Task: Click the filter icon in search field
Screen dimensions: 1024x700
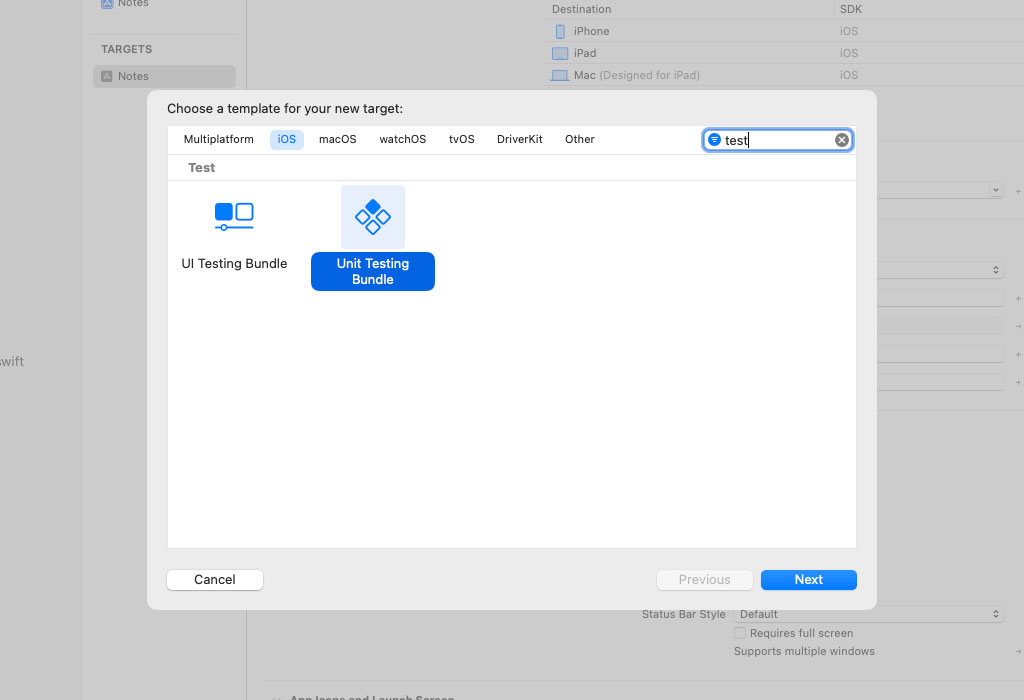Action: [714, 140]
